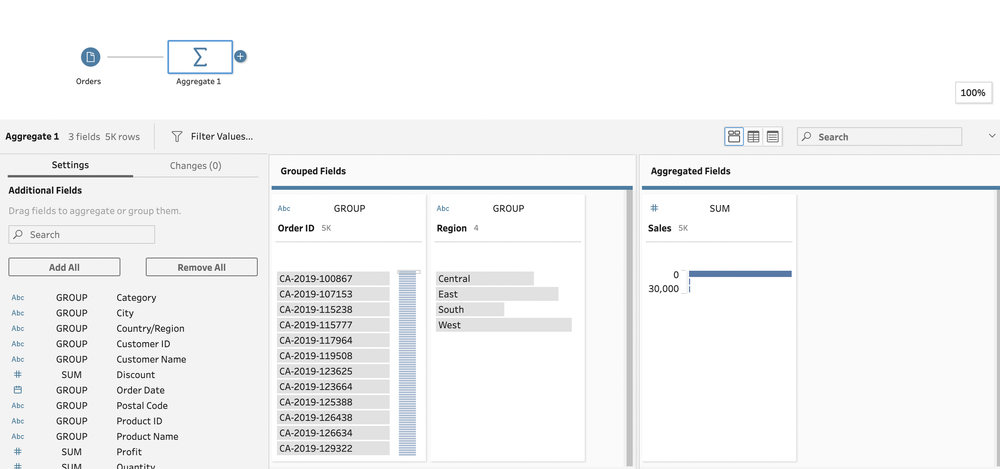Click the Abc type icon for Product ID
The width and height of the screenshot is (1000, 469).
point(18,421)
